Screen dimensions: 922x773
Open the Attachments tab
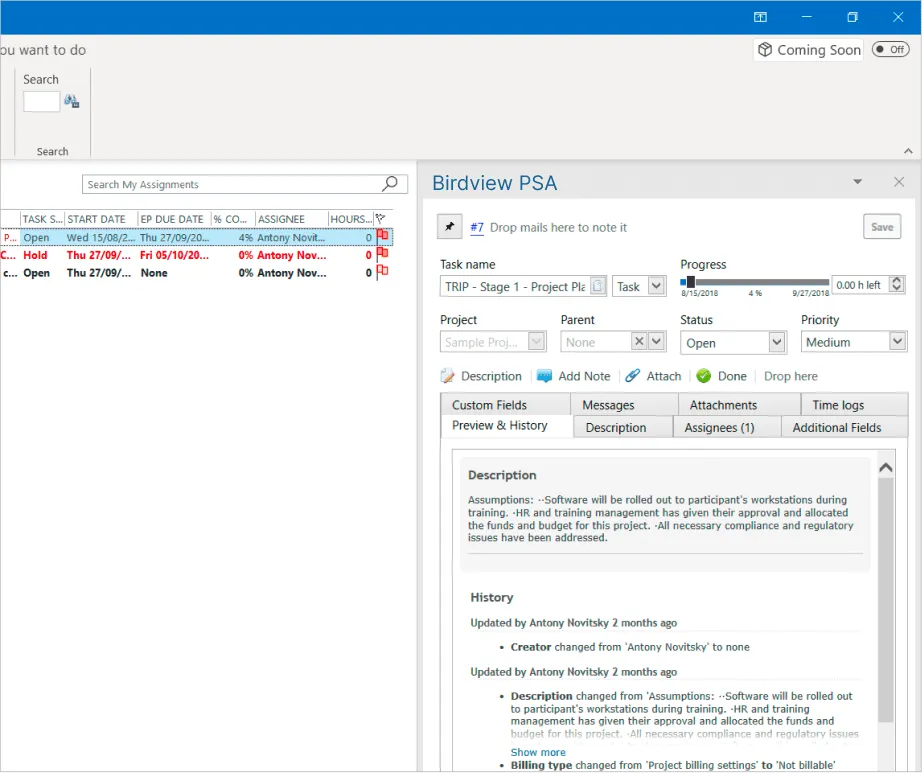pos(740,404)
